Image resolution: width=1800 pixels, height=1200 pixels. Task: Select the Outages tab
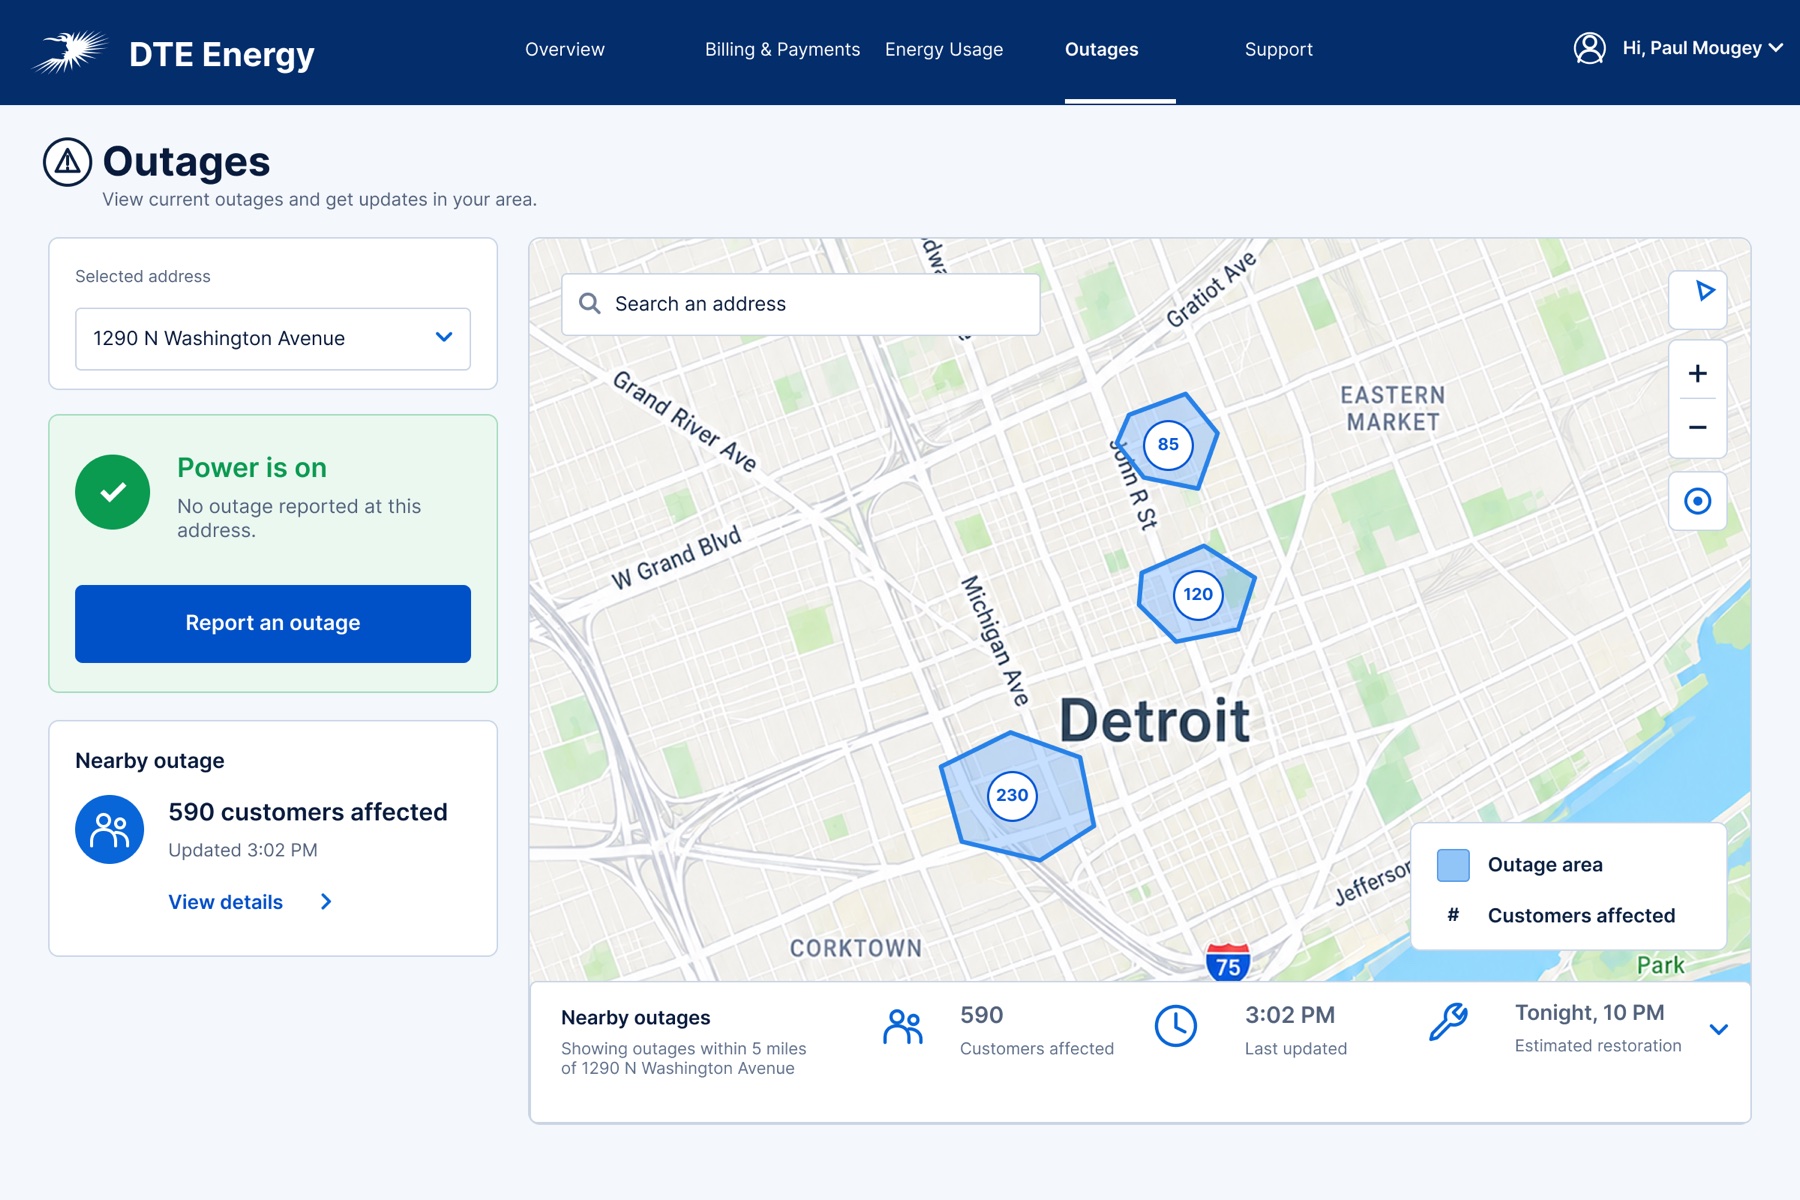(x=1101, y=50)
